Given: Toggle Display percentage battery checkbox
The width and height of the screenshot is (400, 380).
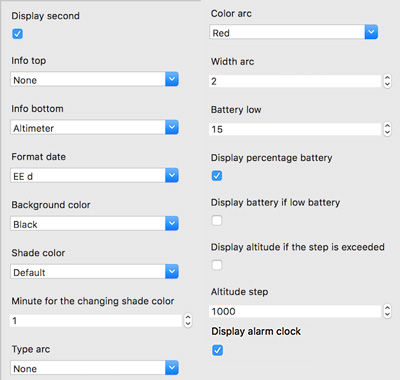Looking at the screenshot, I should pyautogui.click(x=217, y=176).
